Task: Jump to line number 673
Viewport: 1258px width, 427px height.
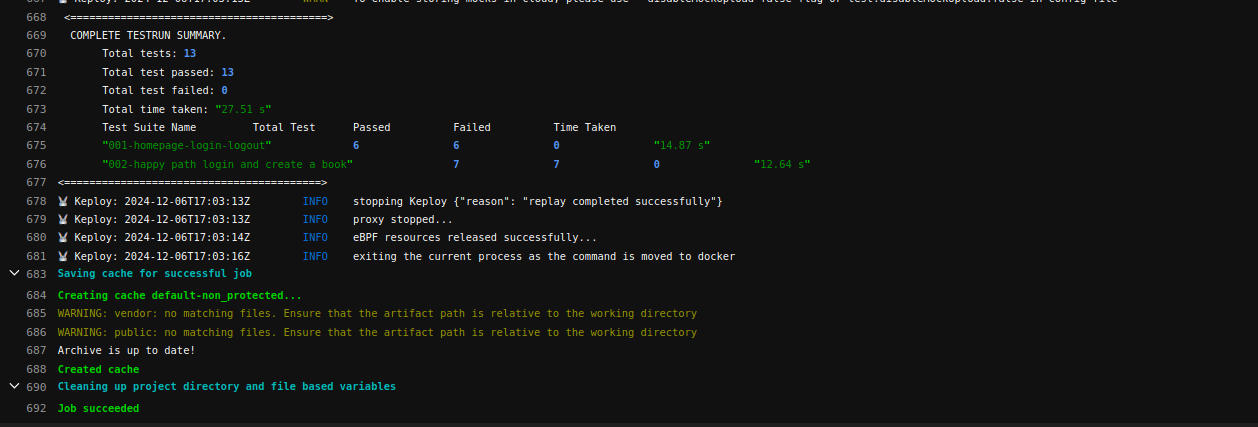Action: coord(37,109)
